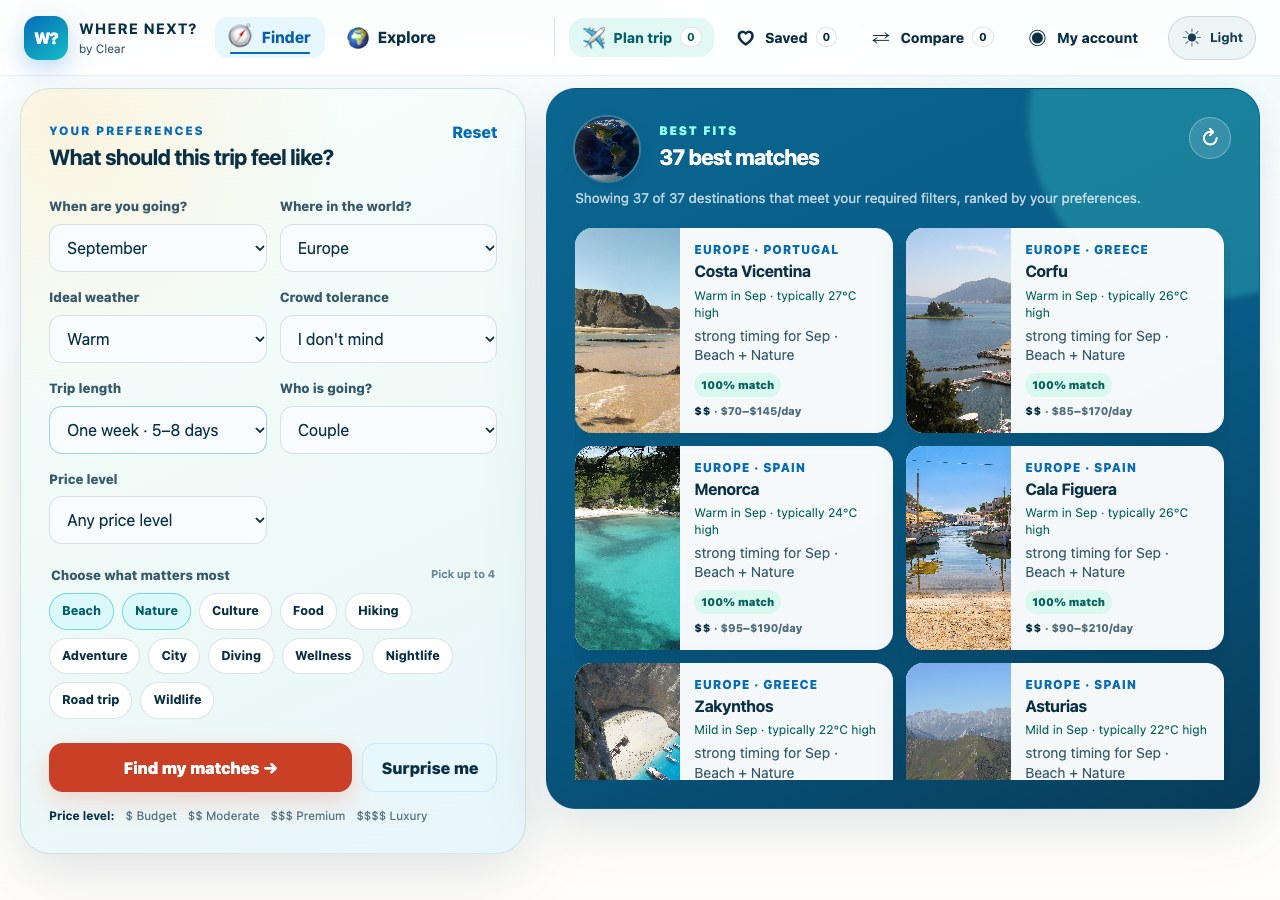Screen dimensions: 1280x900
Task: Select the Diving preference chip
Action: coord(241,656)
